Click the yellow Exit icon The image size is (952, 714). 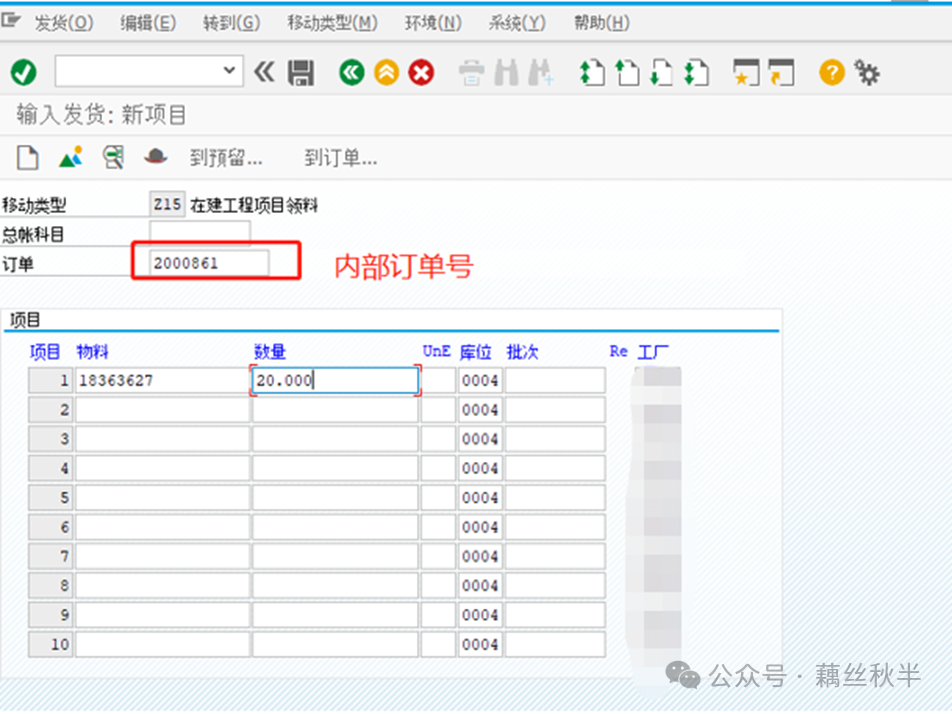tap(387, 72)
